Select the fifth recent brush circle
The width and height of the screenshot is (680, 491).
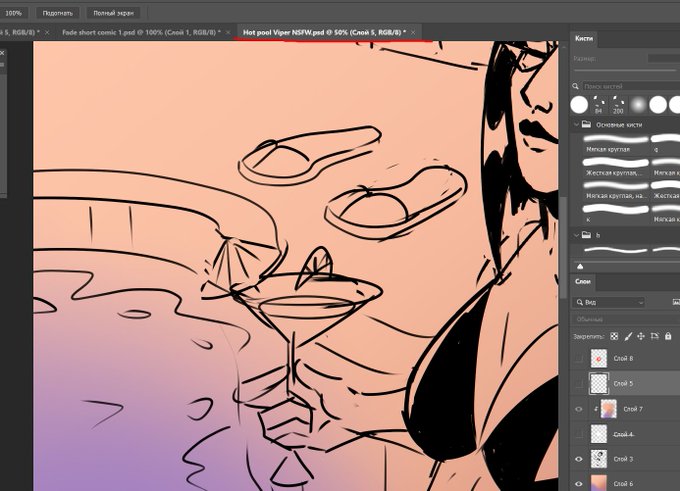pyautogui.click(x=658, y=105)
